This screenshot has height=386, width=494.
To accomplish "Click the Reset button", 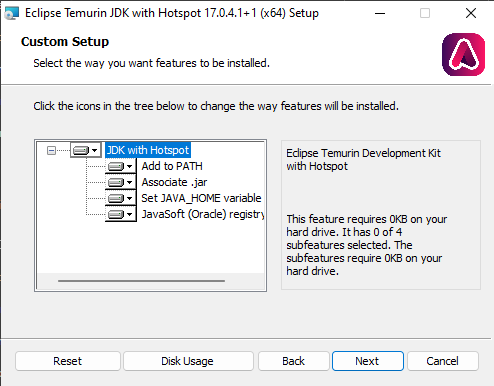I will [68, 361].
